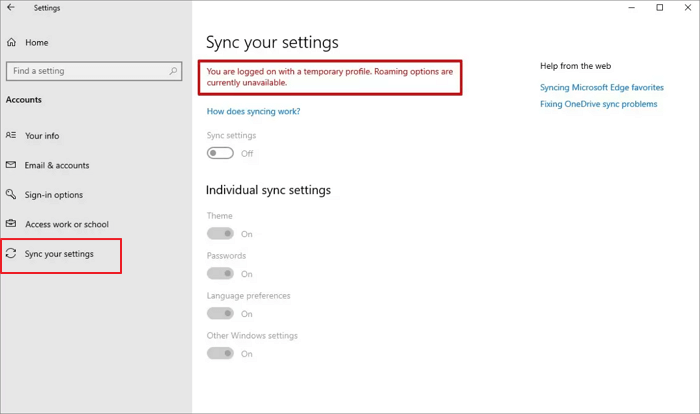Click the Sync your settings arrows icon
The height and width of the screenshot is (414, 700).
(x=11, y=254)
